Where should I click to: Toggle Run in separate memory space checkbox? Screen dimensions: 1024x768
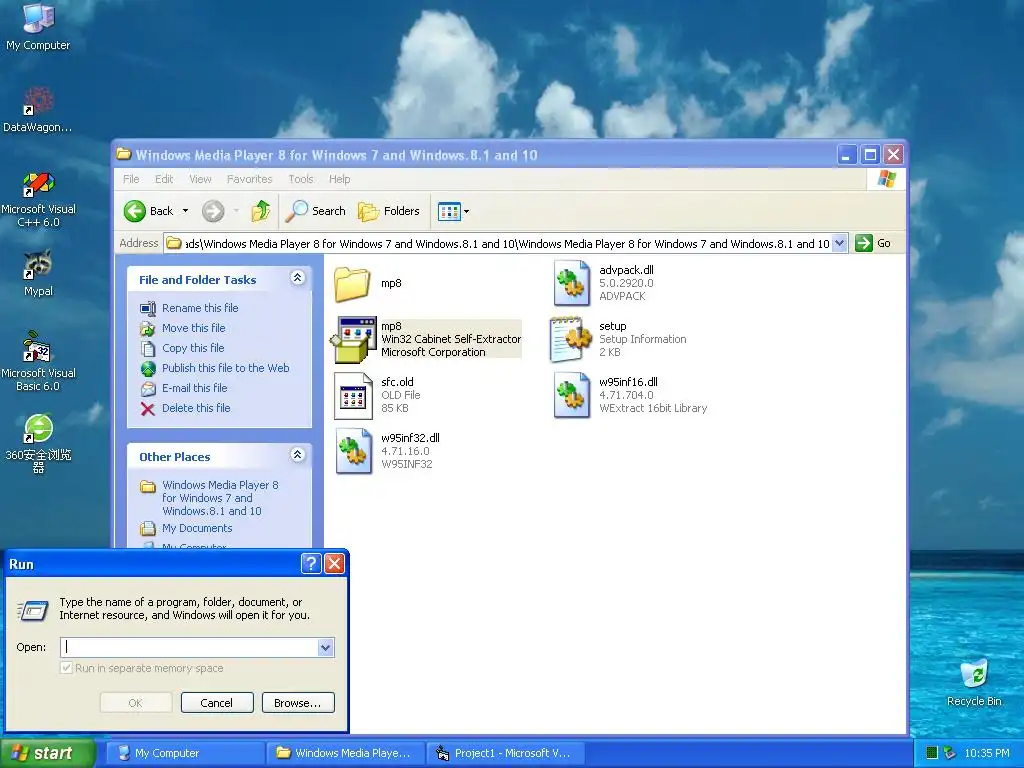[66, 668]
